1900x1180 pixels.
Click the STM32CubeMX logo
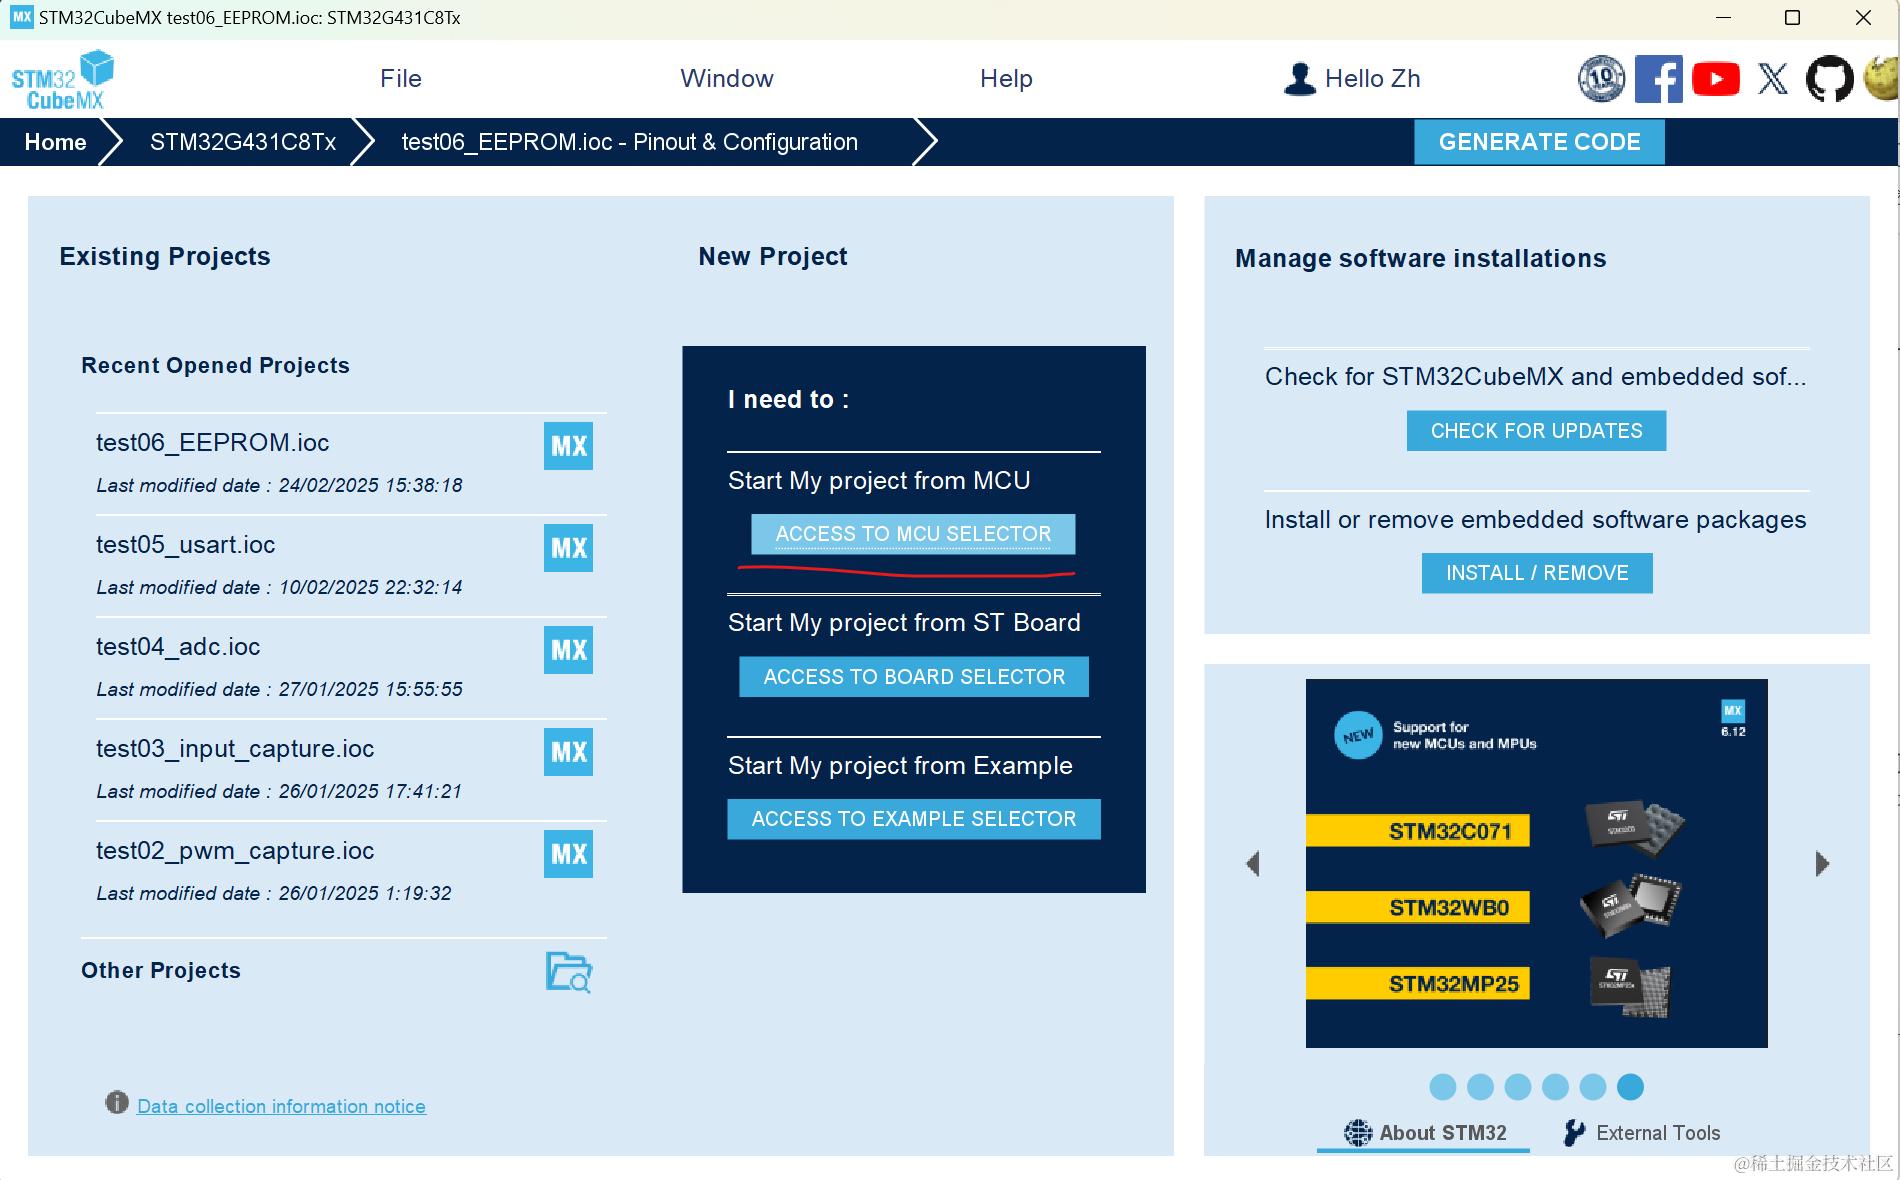click(x=62, y=80)
